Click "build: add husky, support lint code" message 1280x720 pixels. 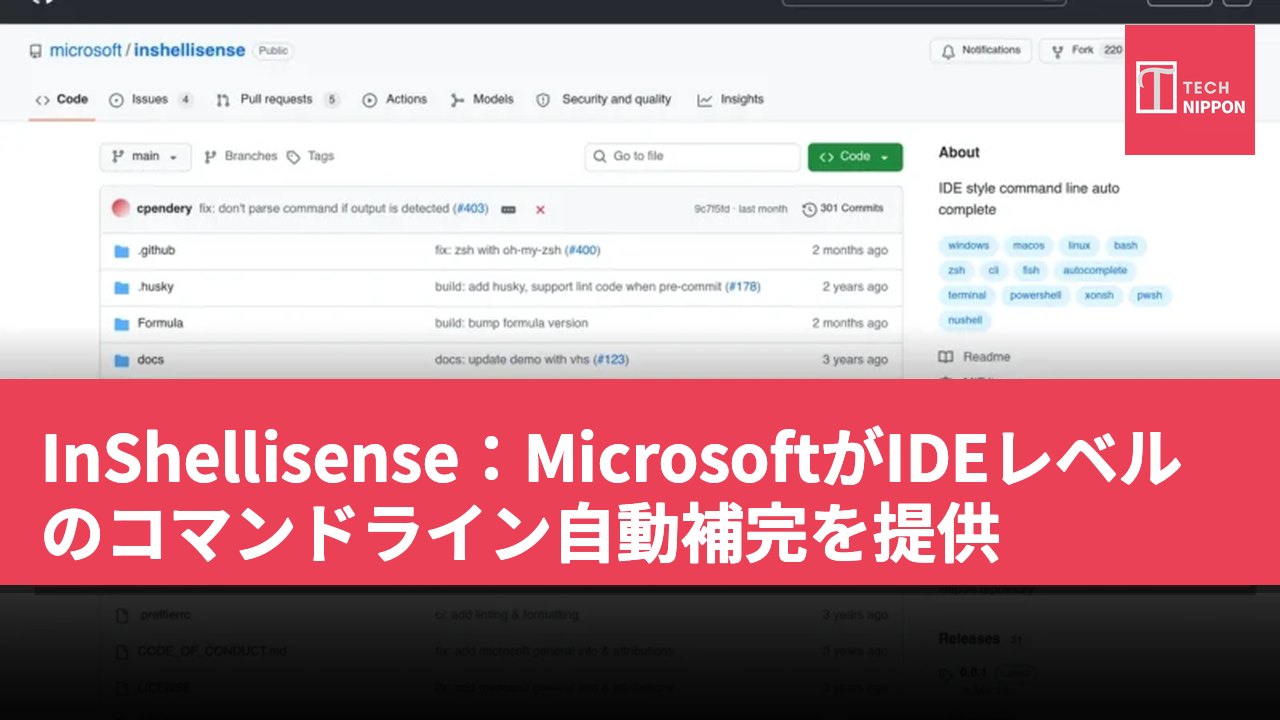578,287
